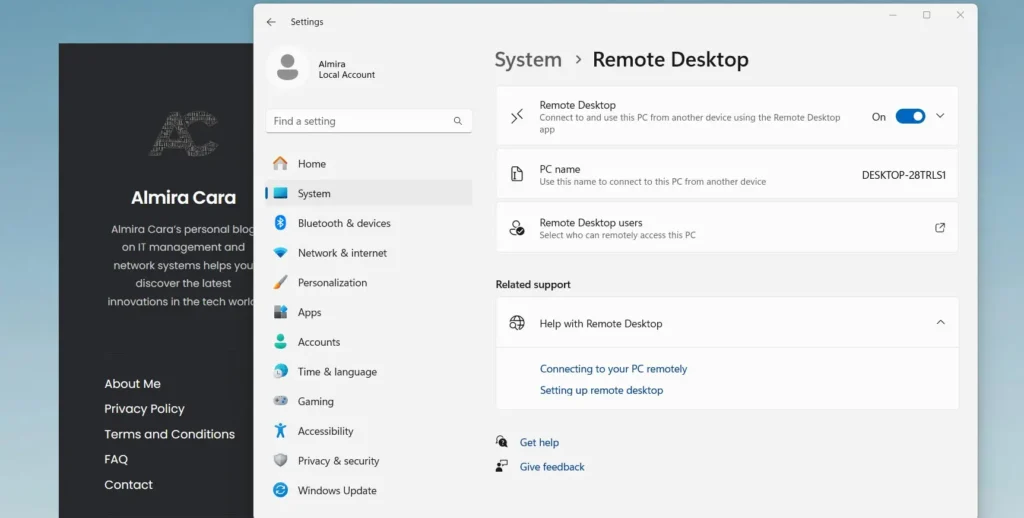Click the Help with Remote Desktop globe icon
Screen dimensions: 1024x518
517,323
